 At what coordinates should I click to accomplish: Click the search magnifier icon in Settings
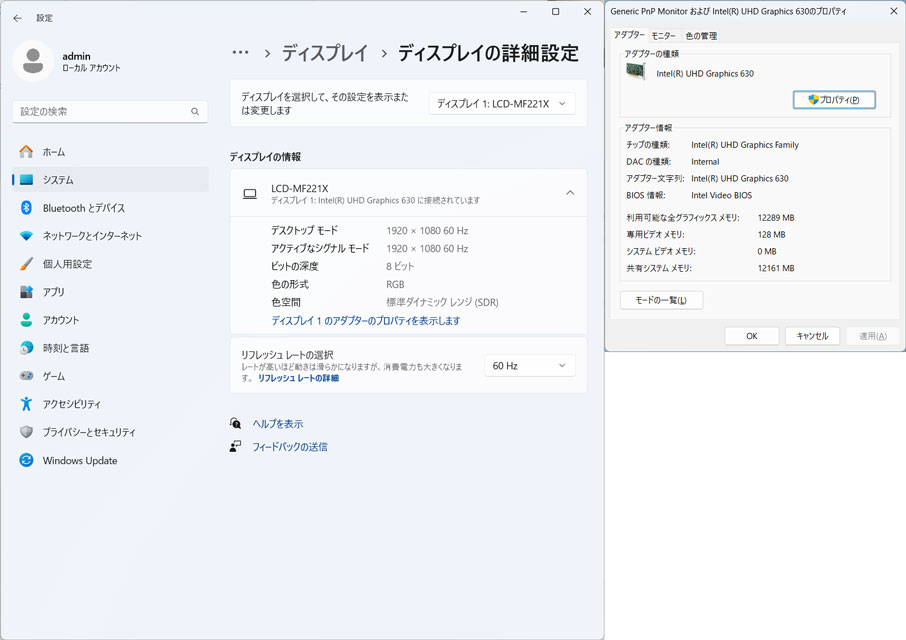click(x=195, y=111)
